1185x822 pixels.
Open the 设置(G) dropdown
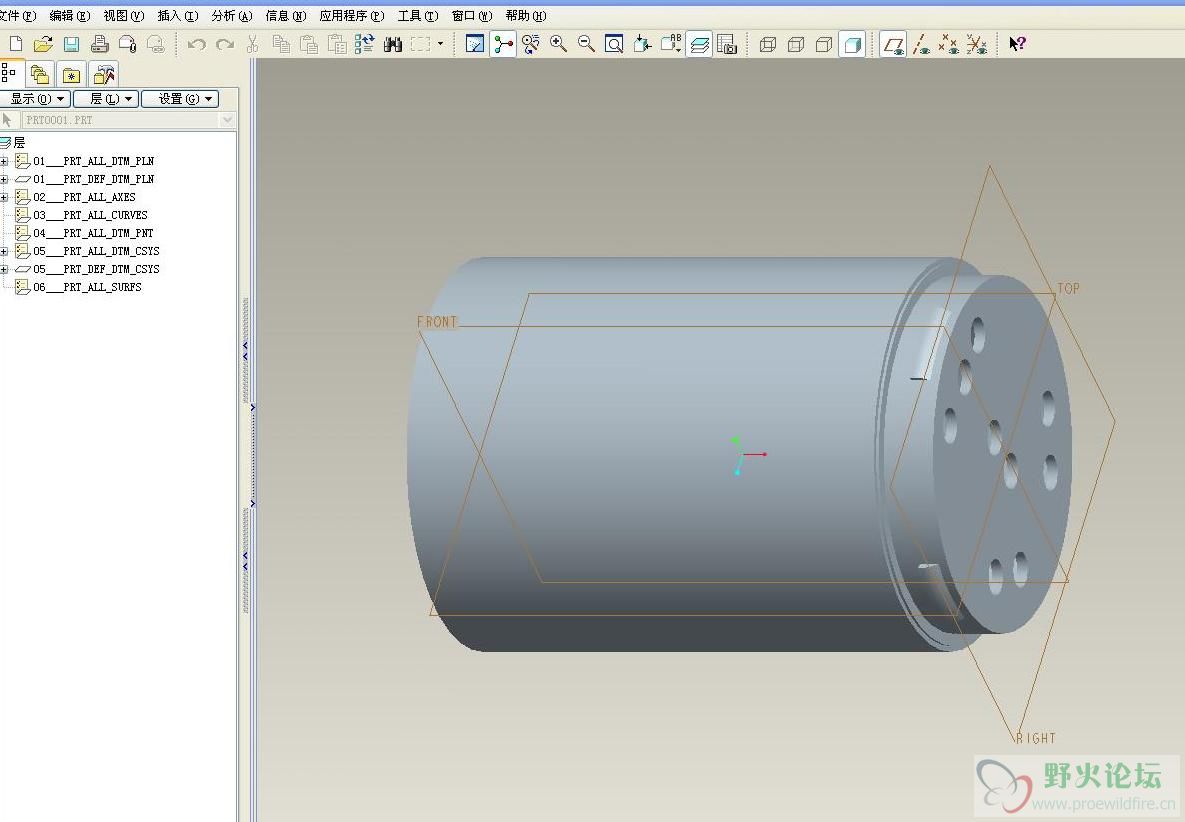coord(180,99)
